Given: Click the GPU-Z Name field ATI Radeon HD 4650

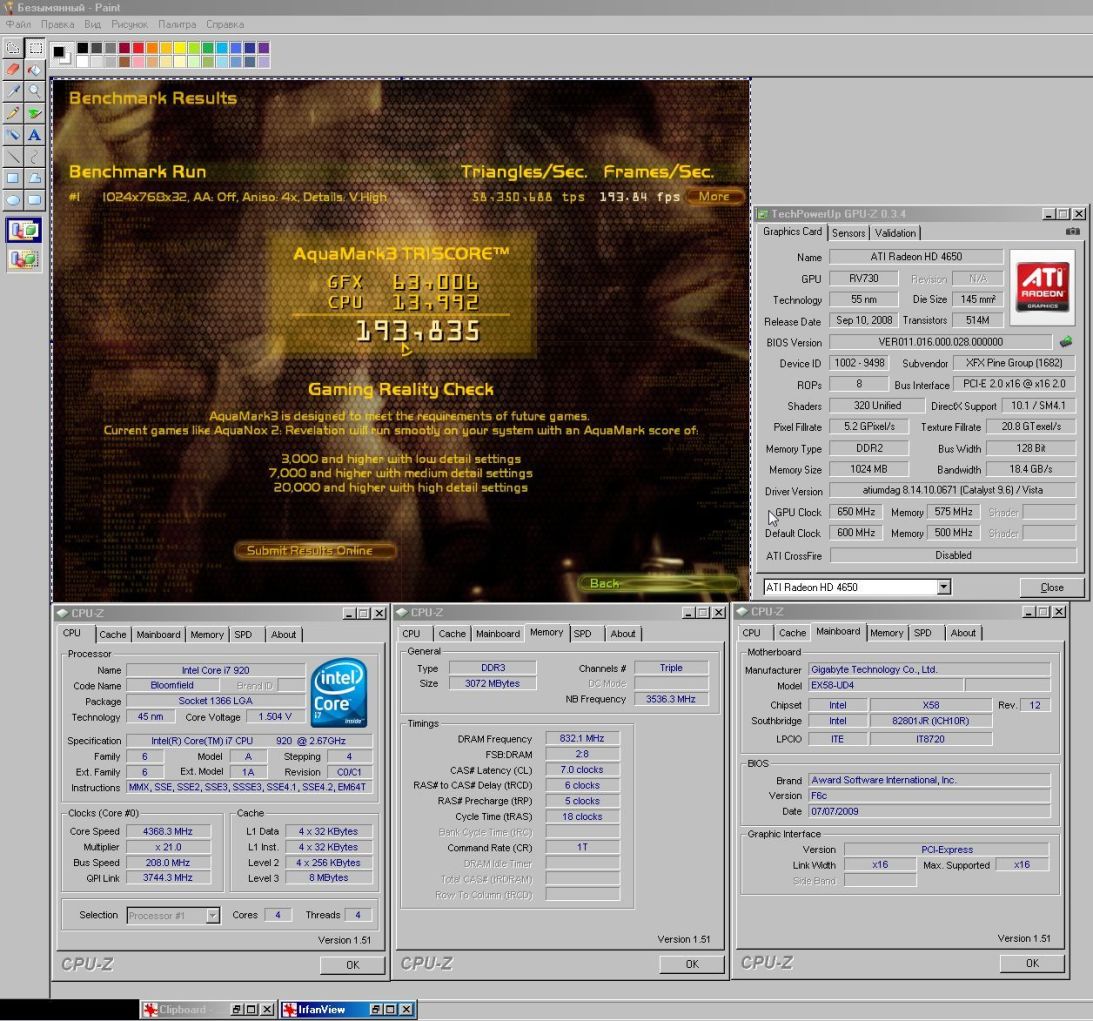Looking at the screenshot, I should click(x=915, y=256).
